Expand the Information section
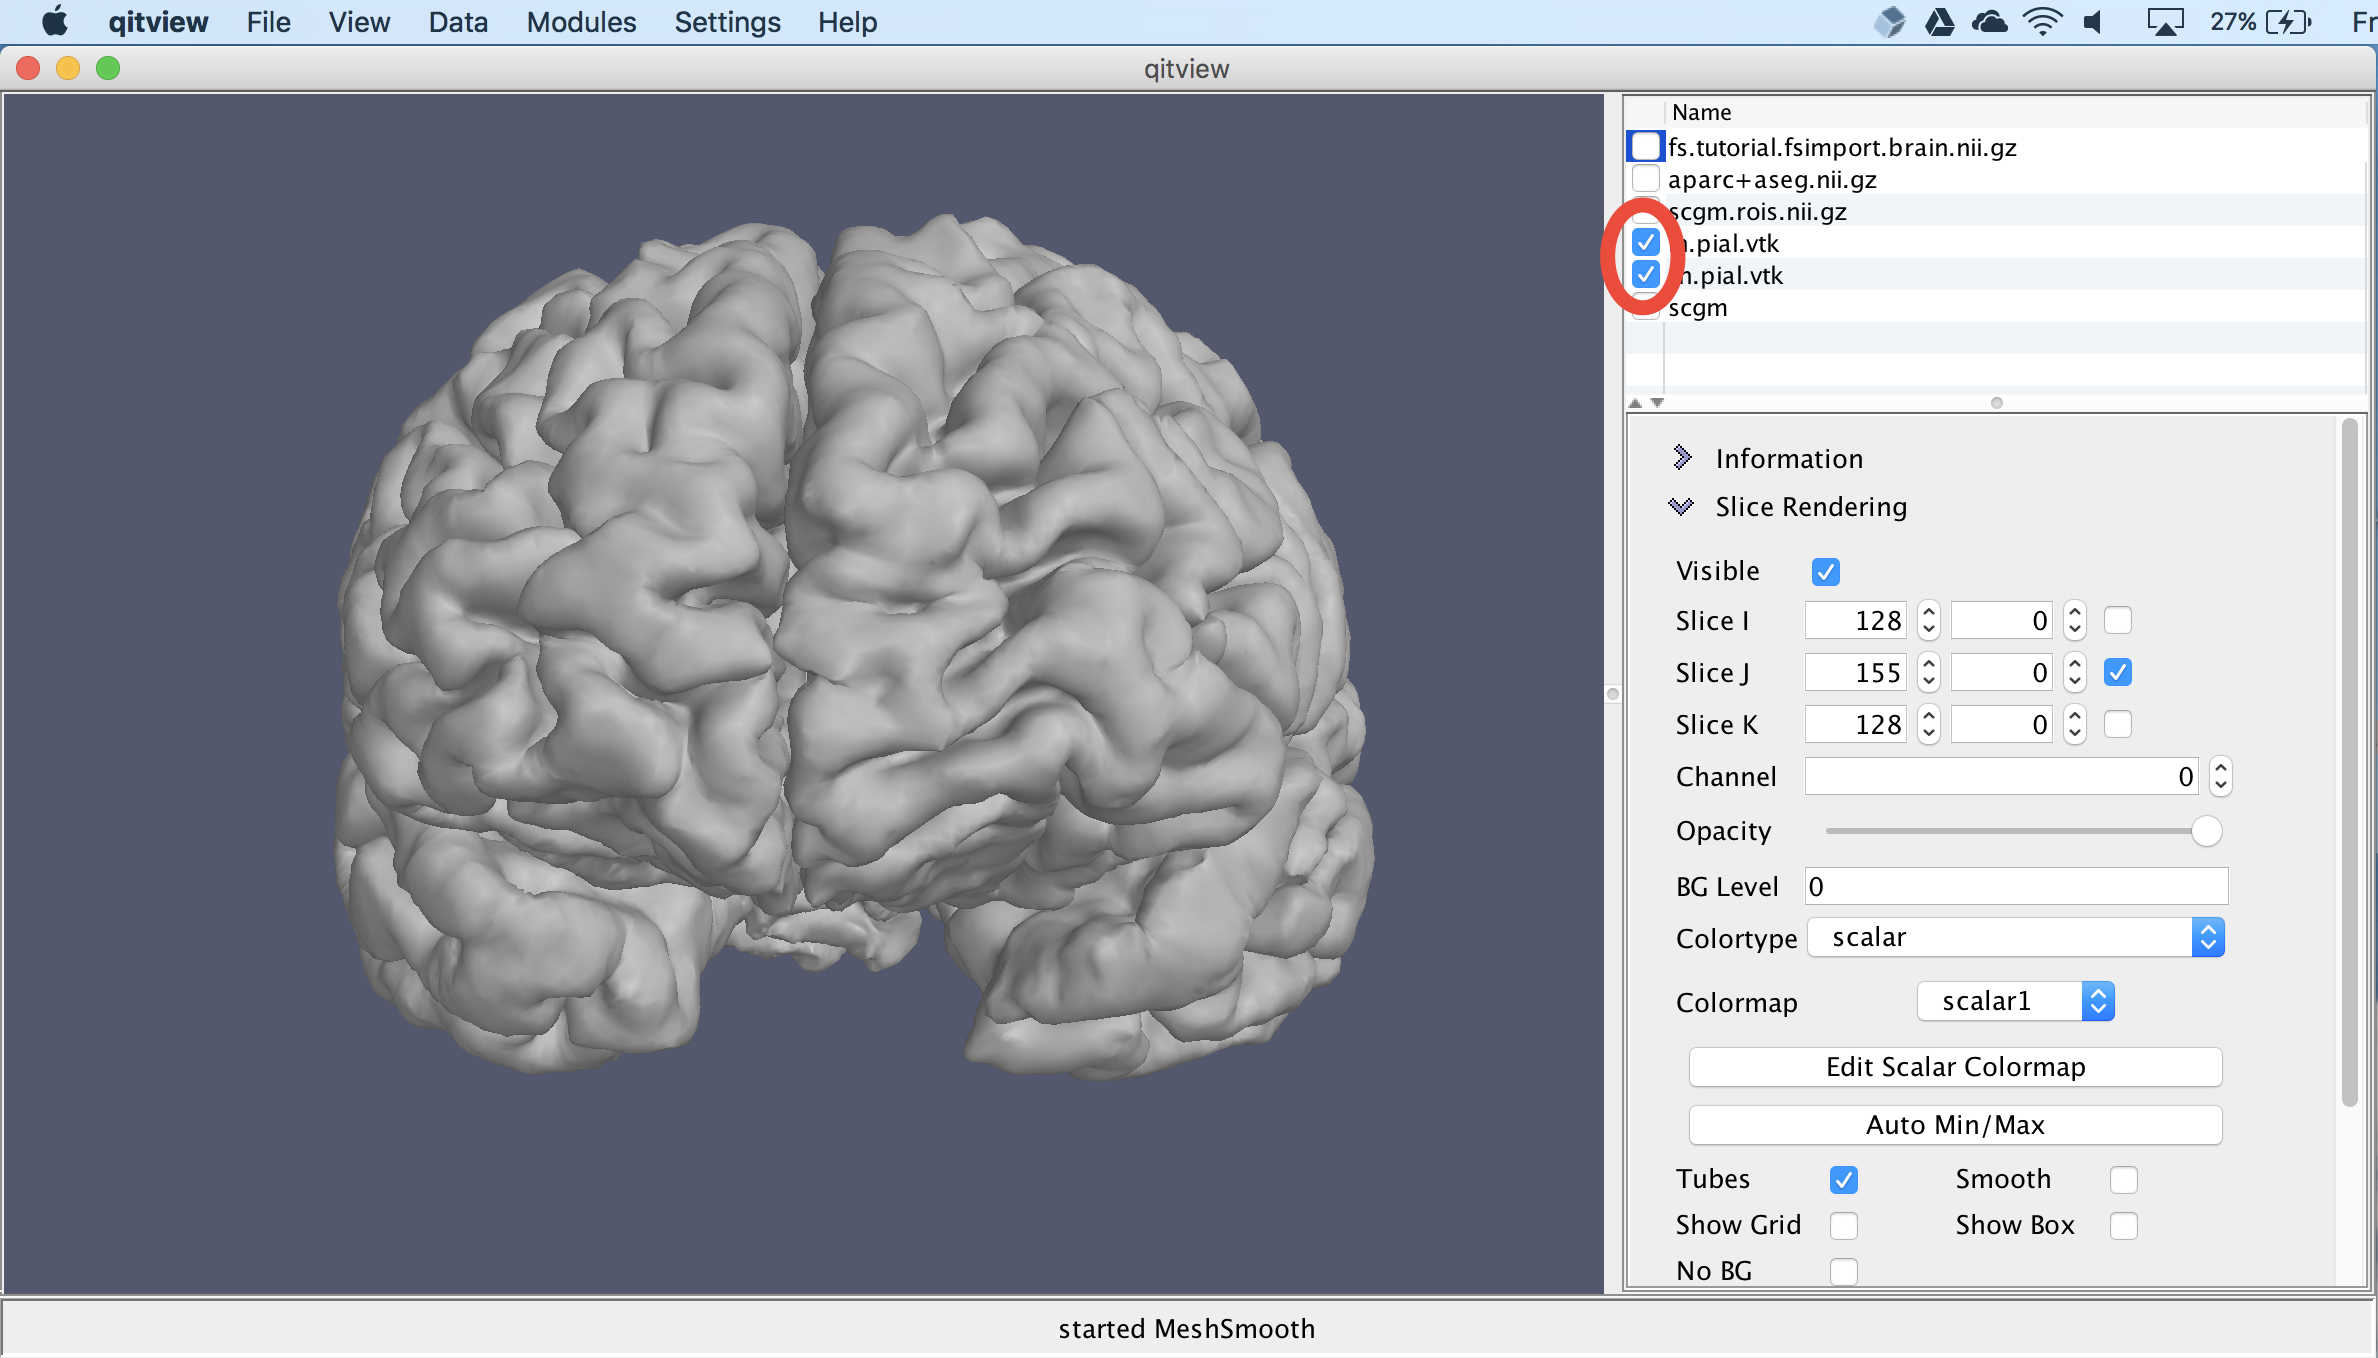 1682,458
